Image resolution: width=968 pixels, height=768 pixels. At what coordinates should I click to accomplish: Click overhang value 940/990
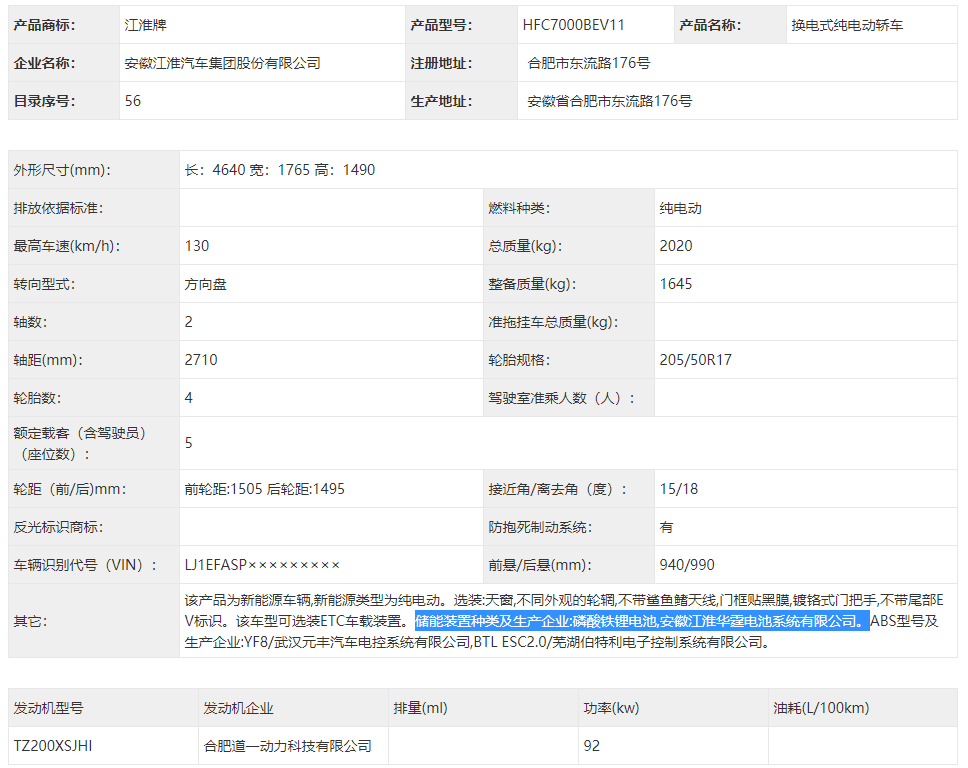[687, 565]
